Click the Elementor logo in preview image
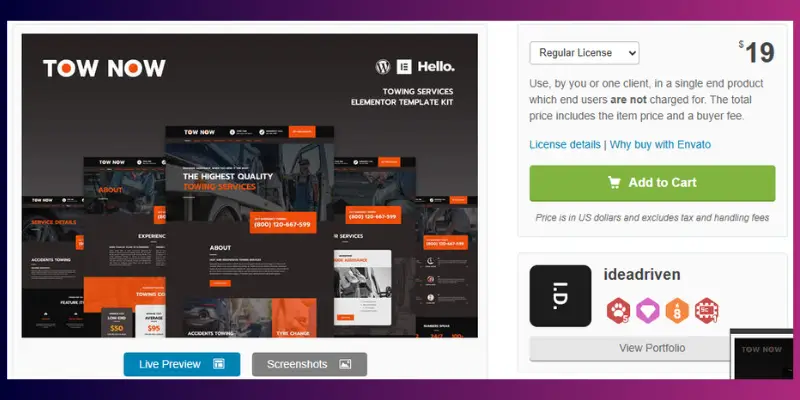Viewport: 800px width, 400px height. click(x=405, y=67)
